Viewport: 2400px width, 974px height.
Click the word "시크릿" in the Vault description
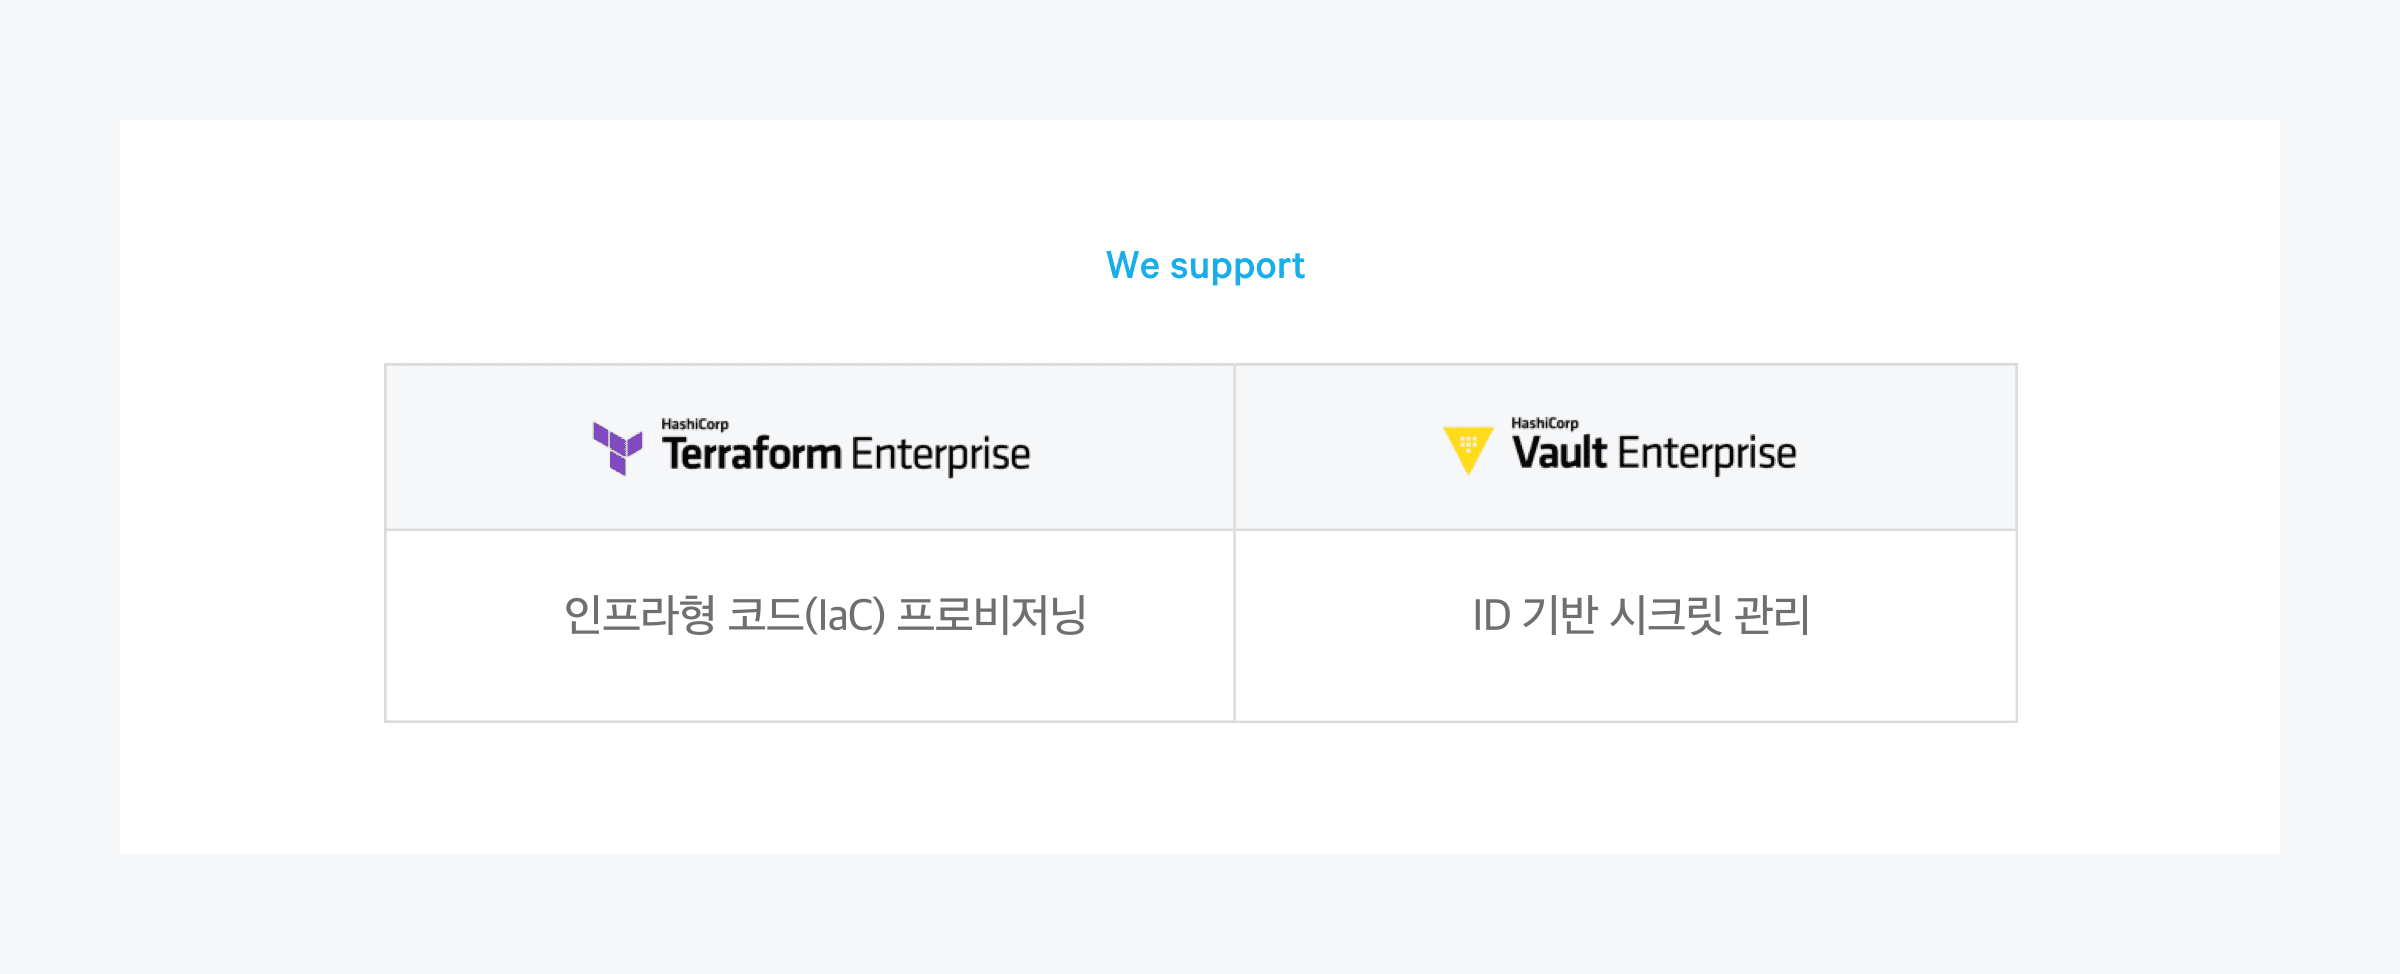1666,614
